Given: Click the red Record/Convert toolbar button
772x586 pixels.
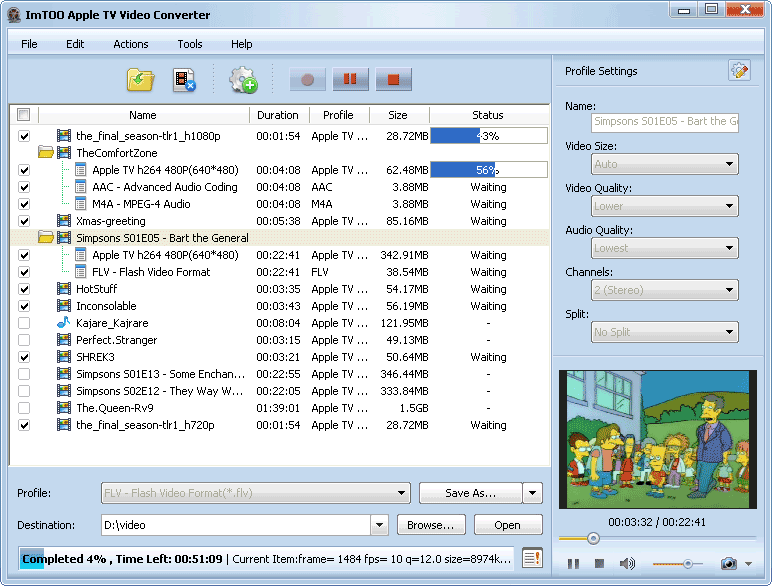Looking at the screenshot, I should tap(308, 80).
